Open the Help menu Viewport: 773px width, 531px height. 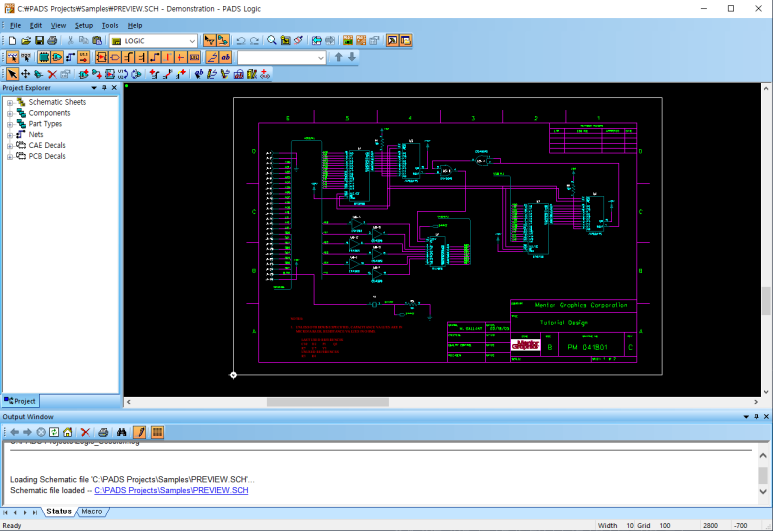pyautogui.click(x=135, y=25)
